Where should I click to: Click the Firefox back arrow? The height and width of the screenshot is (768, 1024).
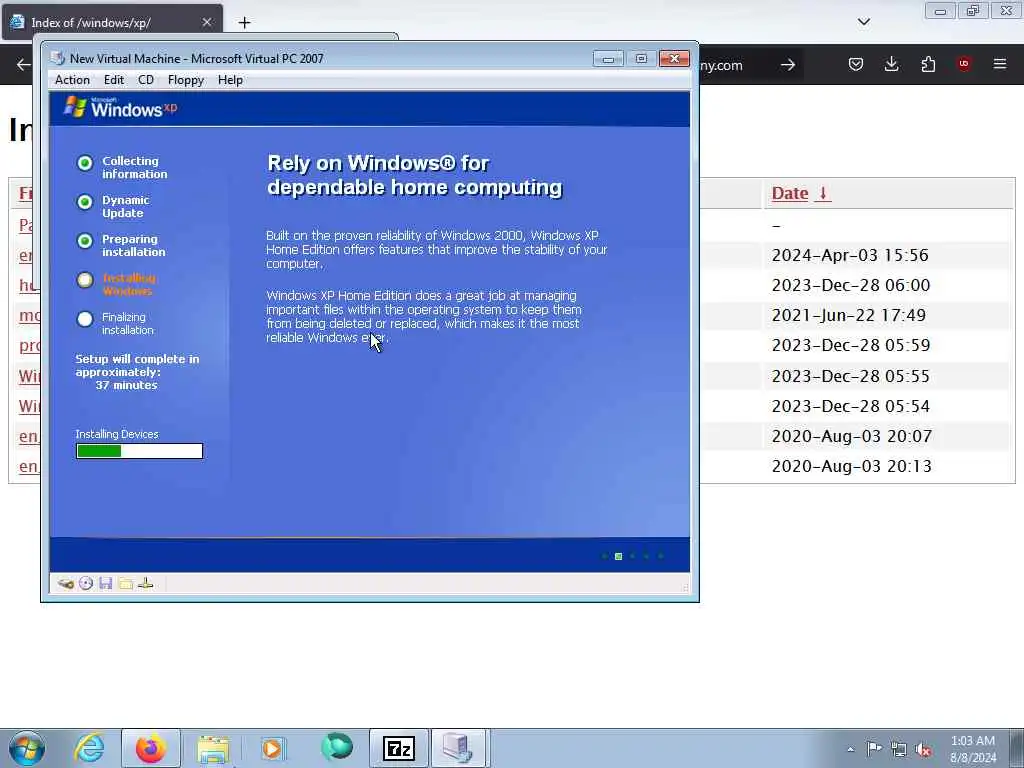[24, 65]
